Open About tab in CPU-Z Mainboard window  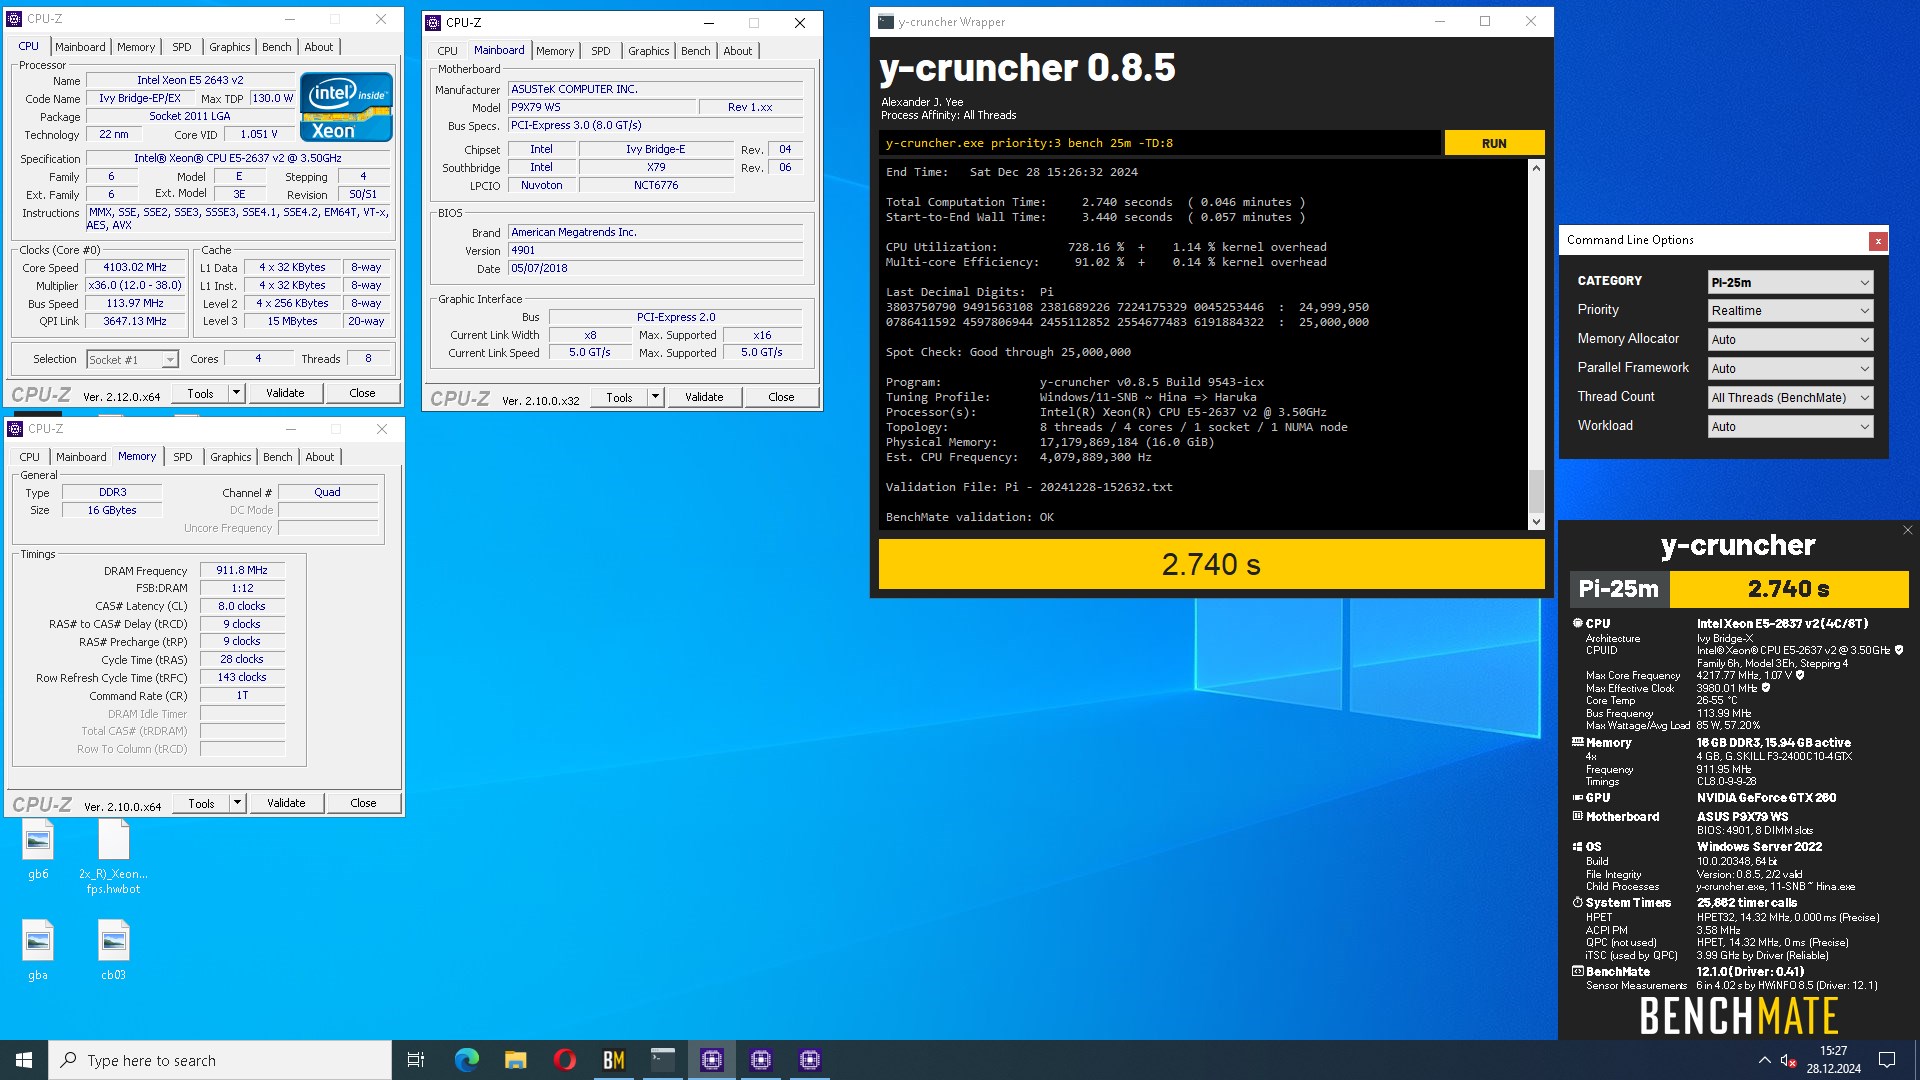[x=738, y=51]
